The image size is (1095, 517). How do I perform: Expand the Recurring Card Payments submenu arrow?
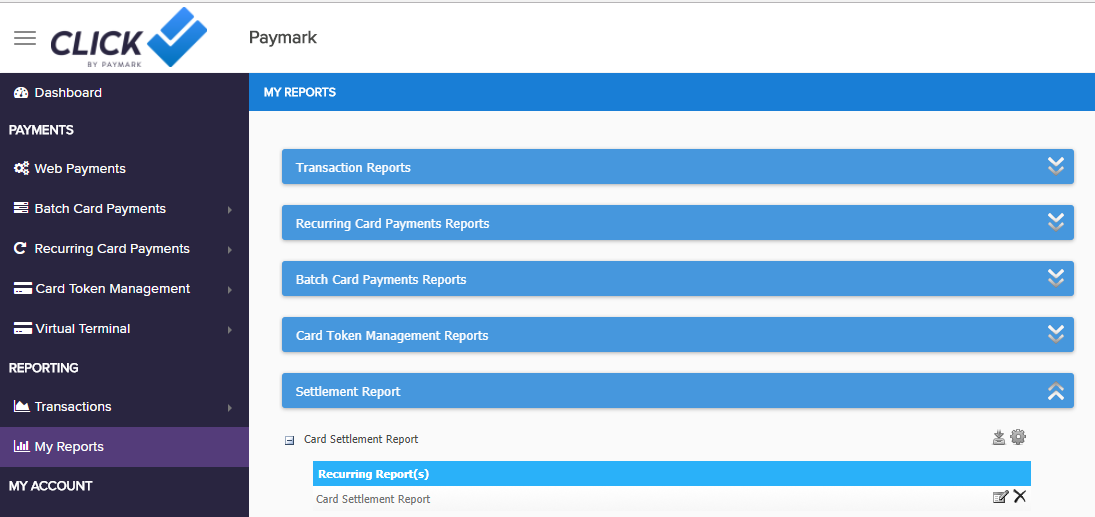click(230, 249)
